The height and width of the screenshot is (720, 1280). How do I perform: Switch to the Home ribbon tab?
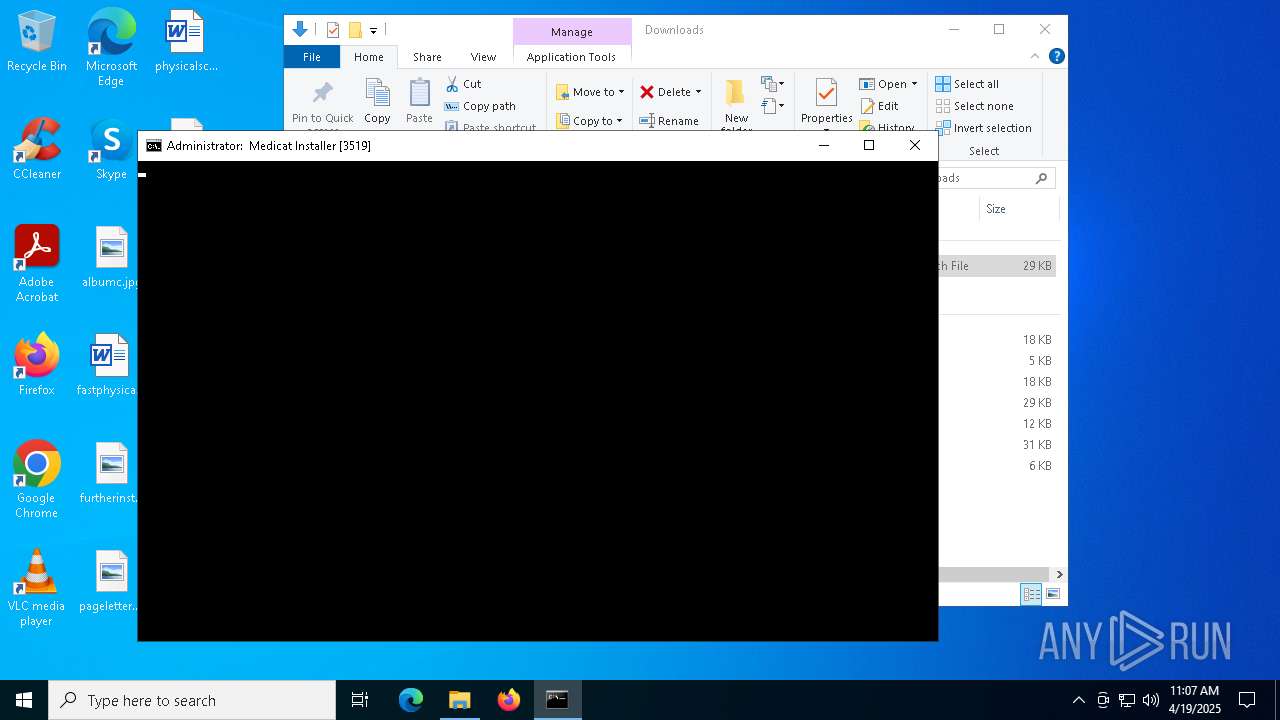click(368, 57)
